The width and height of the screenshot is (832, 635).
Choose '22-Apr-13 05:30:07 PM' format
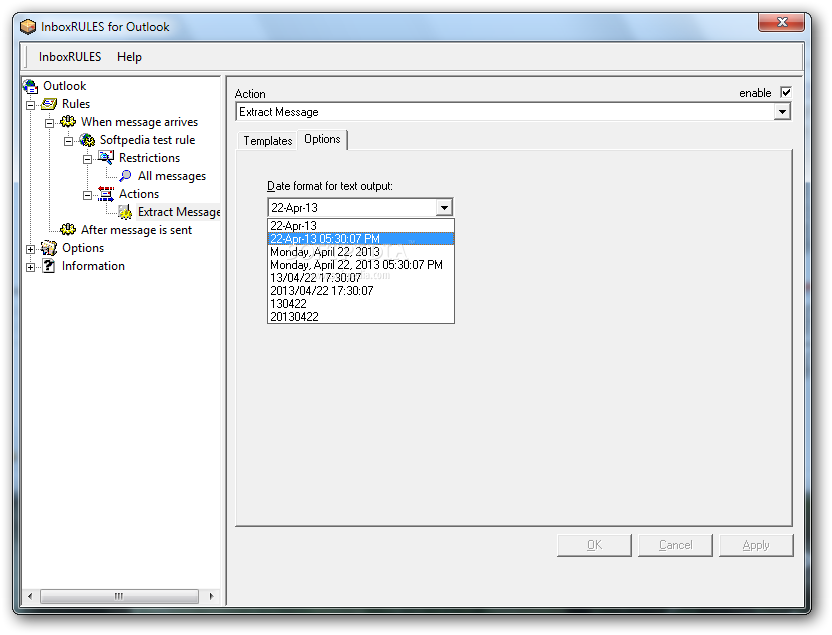[x=361, y=239]
